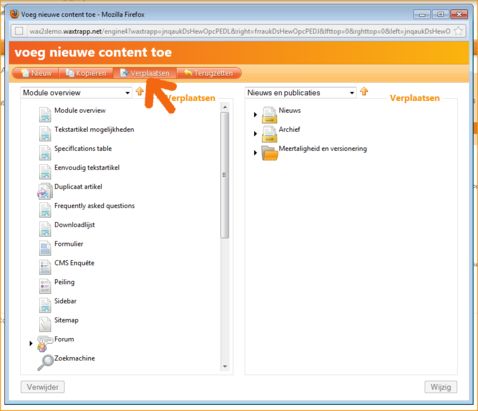
Task: Select the Terugzetten tab
Action: [209, 73]
